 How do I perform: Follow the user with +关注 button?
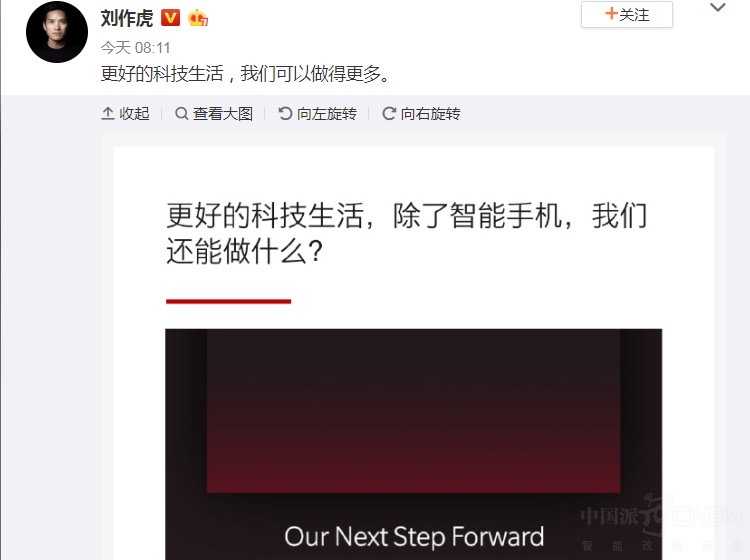pyautogui.click(x=627, y=14)
